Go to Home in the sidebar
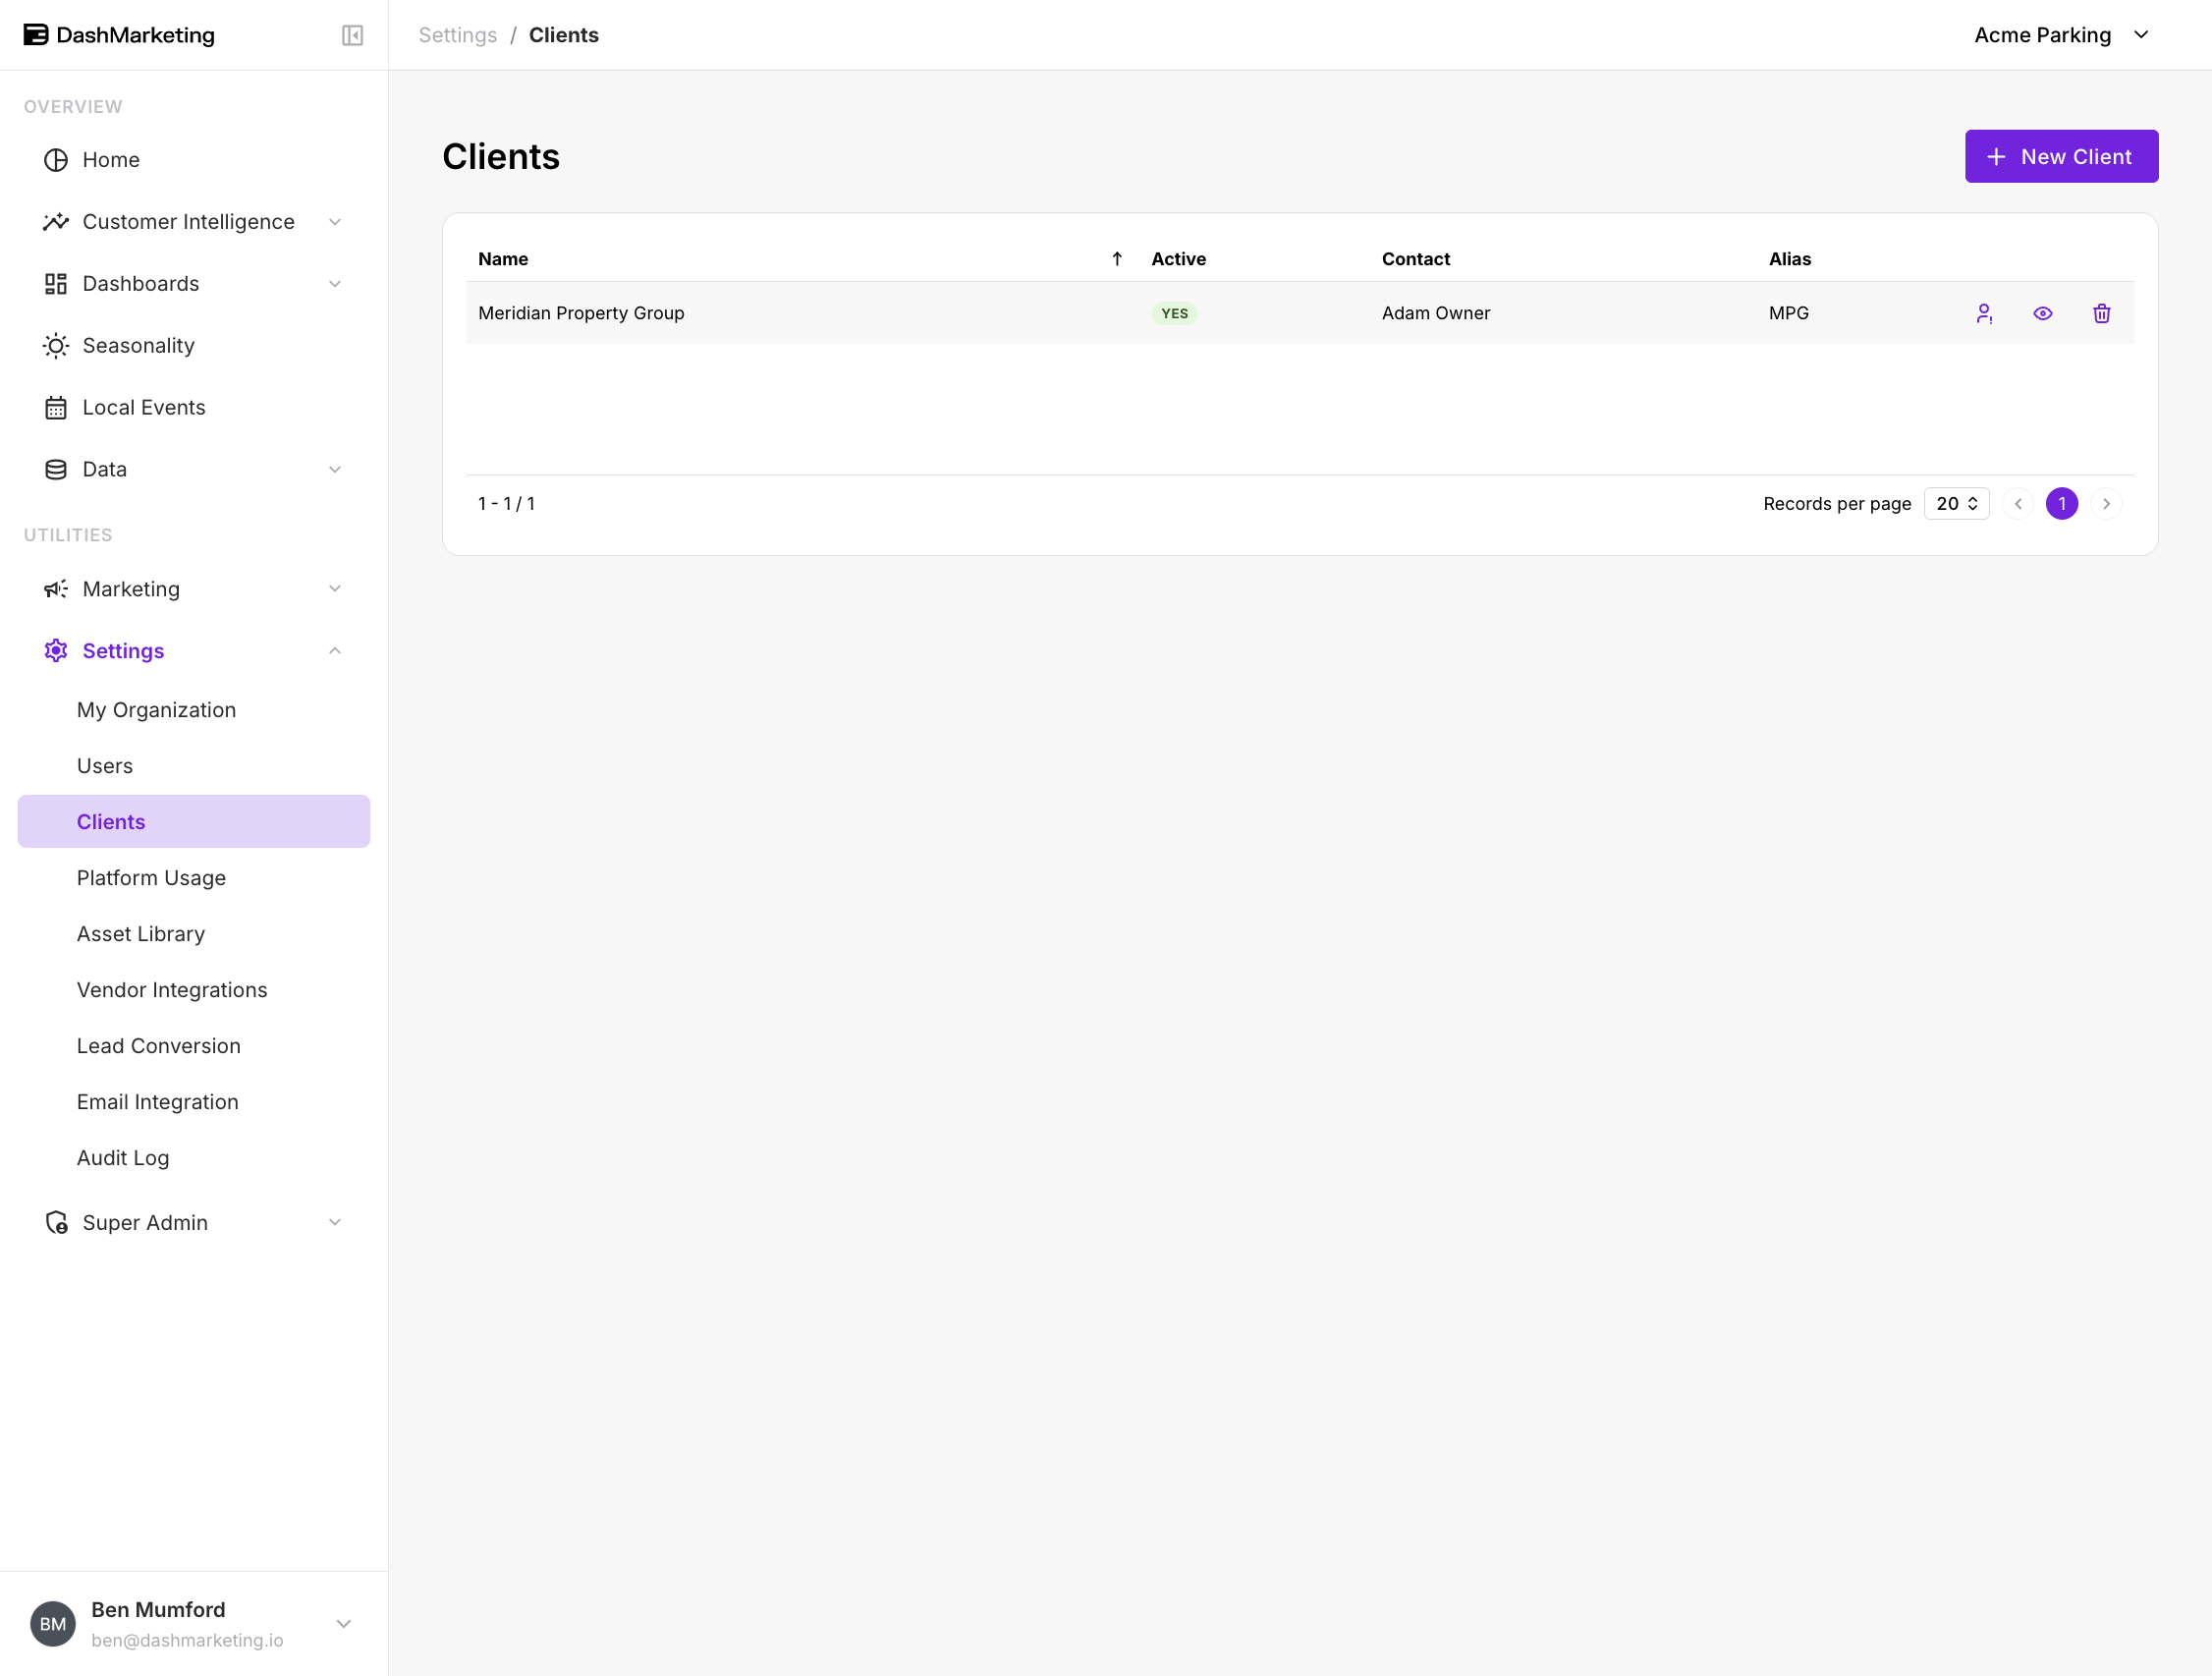Image resolution: width=2212 pixels, height=1676 pixels. (194, 160)
